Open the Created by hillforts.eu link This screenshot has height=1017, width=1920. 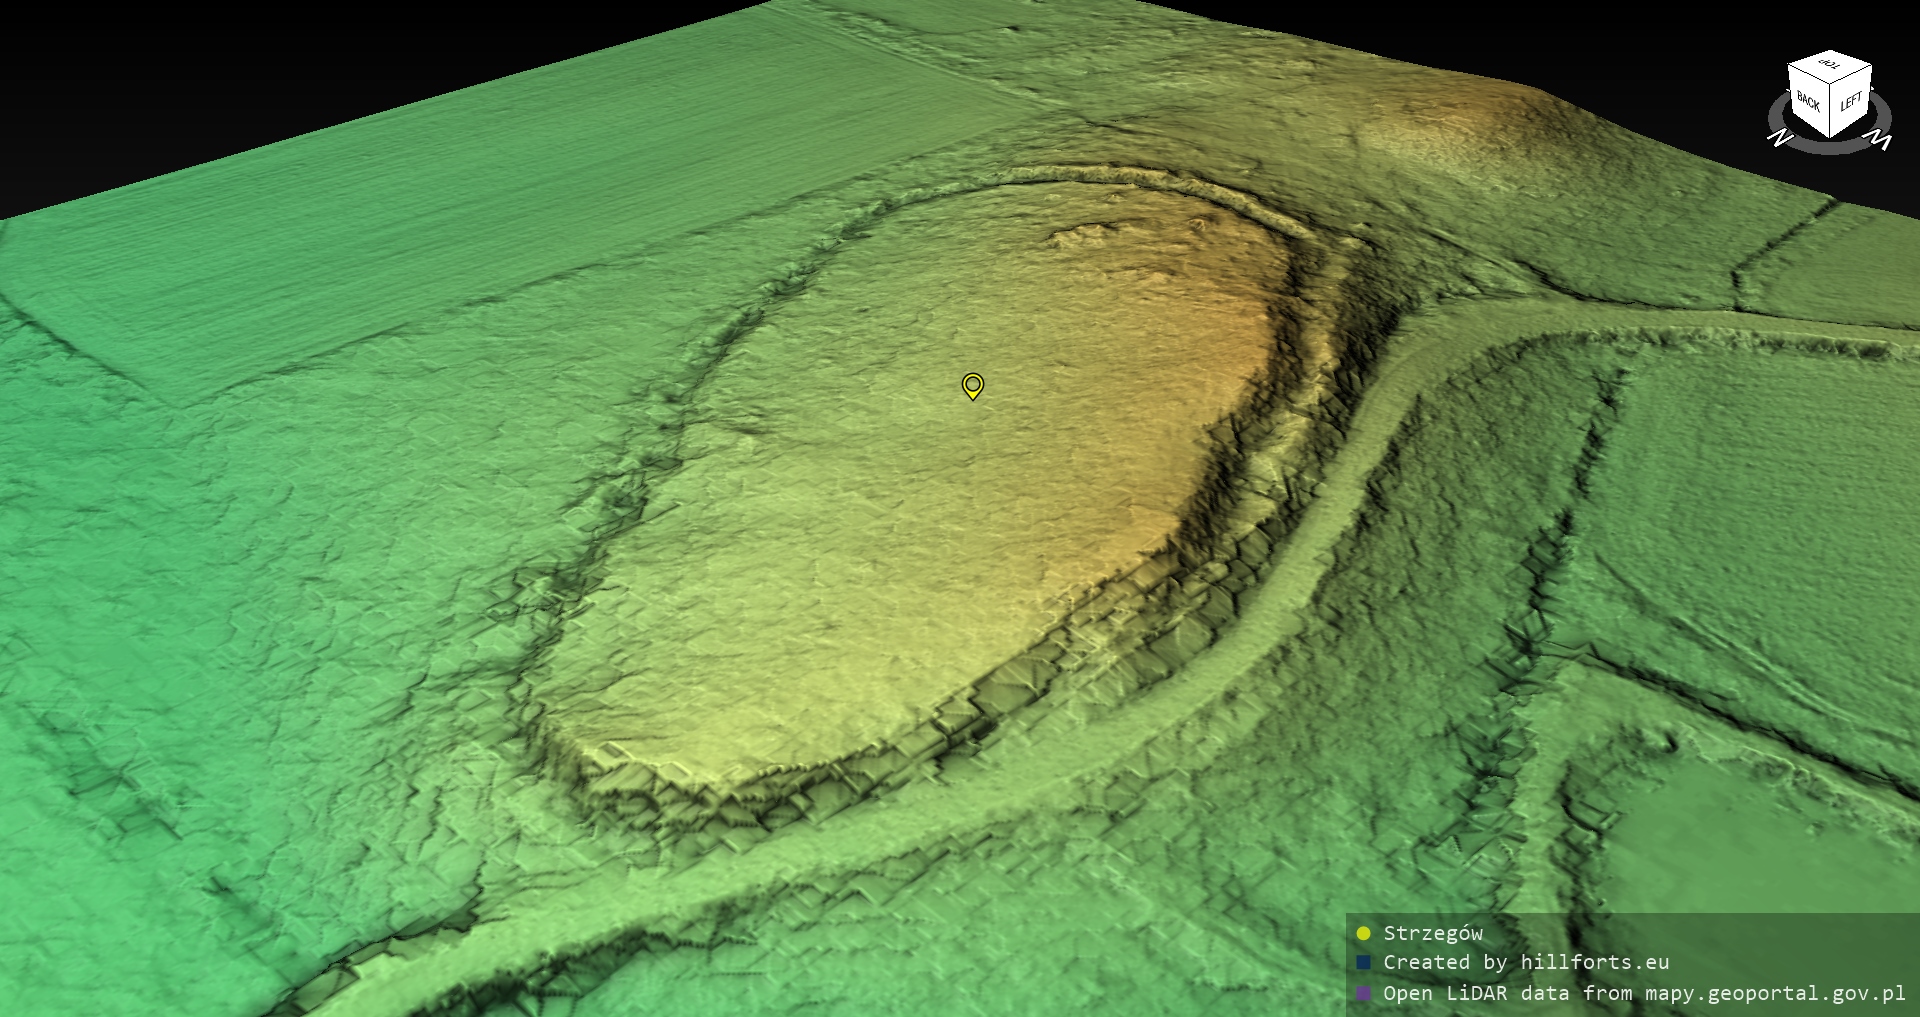point(1525,963)
